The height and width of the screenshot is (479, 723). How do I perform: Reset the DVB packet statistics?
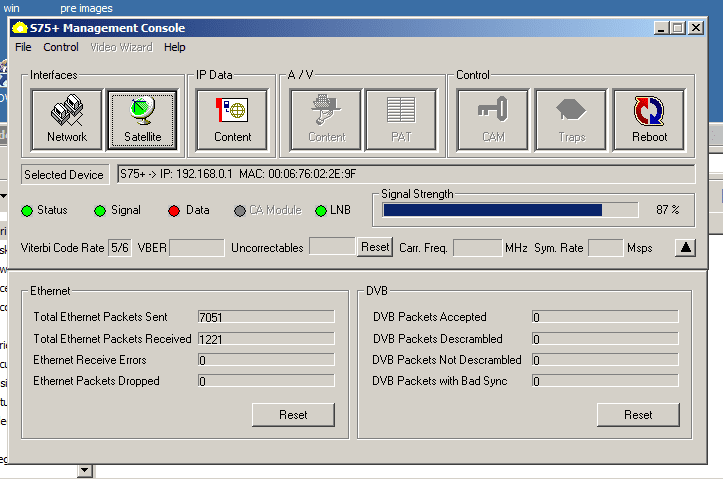(638, 415)
